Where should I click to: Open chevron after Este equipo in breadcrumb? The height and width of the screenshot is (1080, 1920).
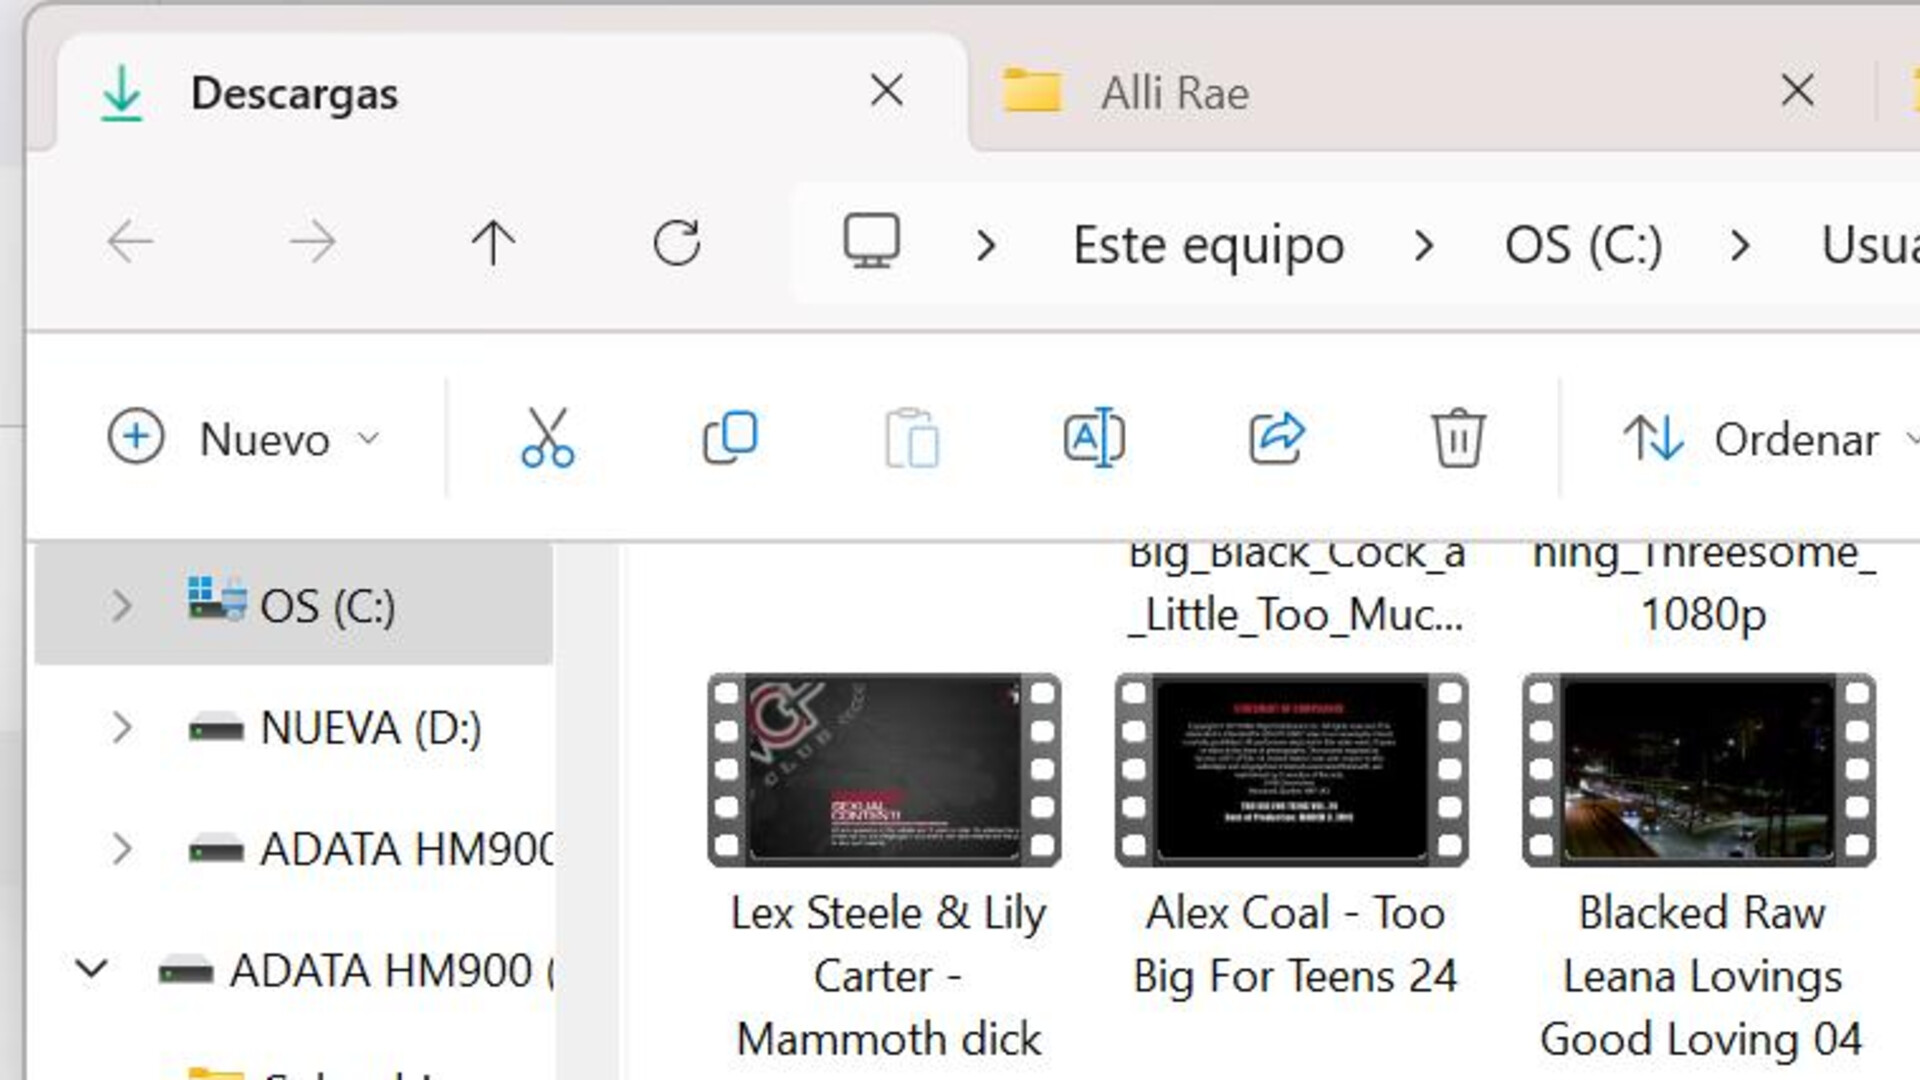point(1424,245)
